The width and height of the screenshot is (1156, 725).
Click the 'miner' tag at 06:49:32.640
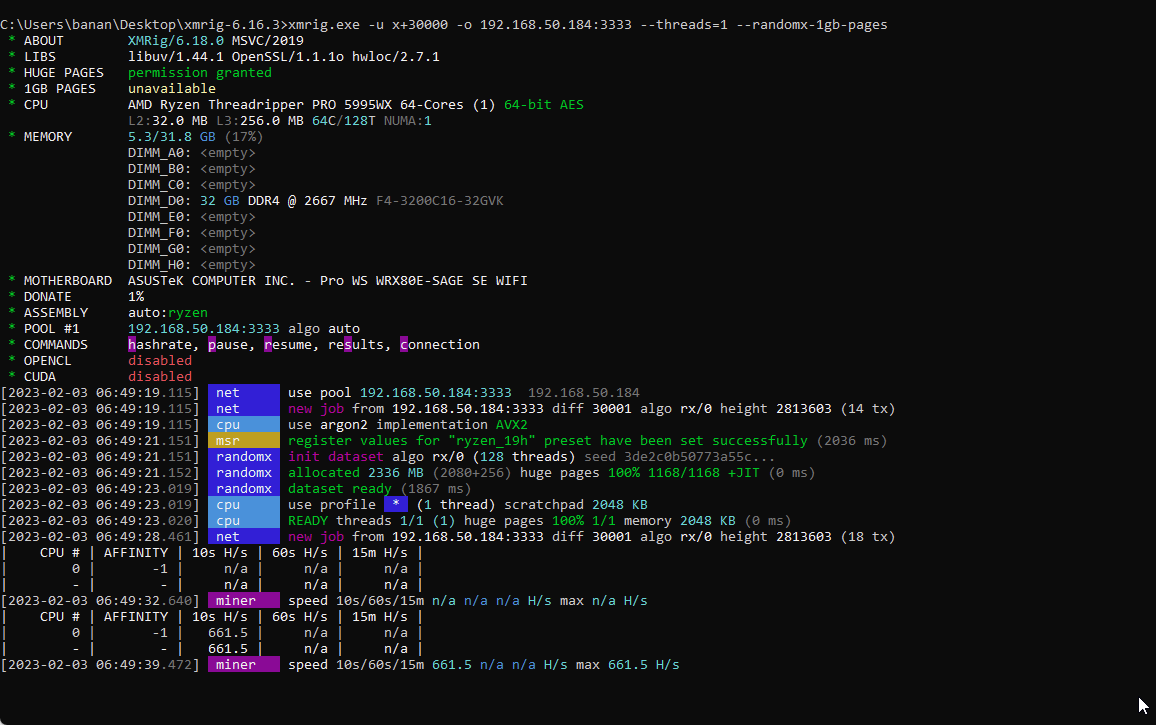243,600
